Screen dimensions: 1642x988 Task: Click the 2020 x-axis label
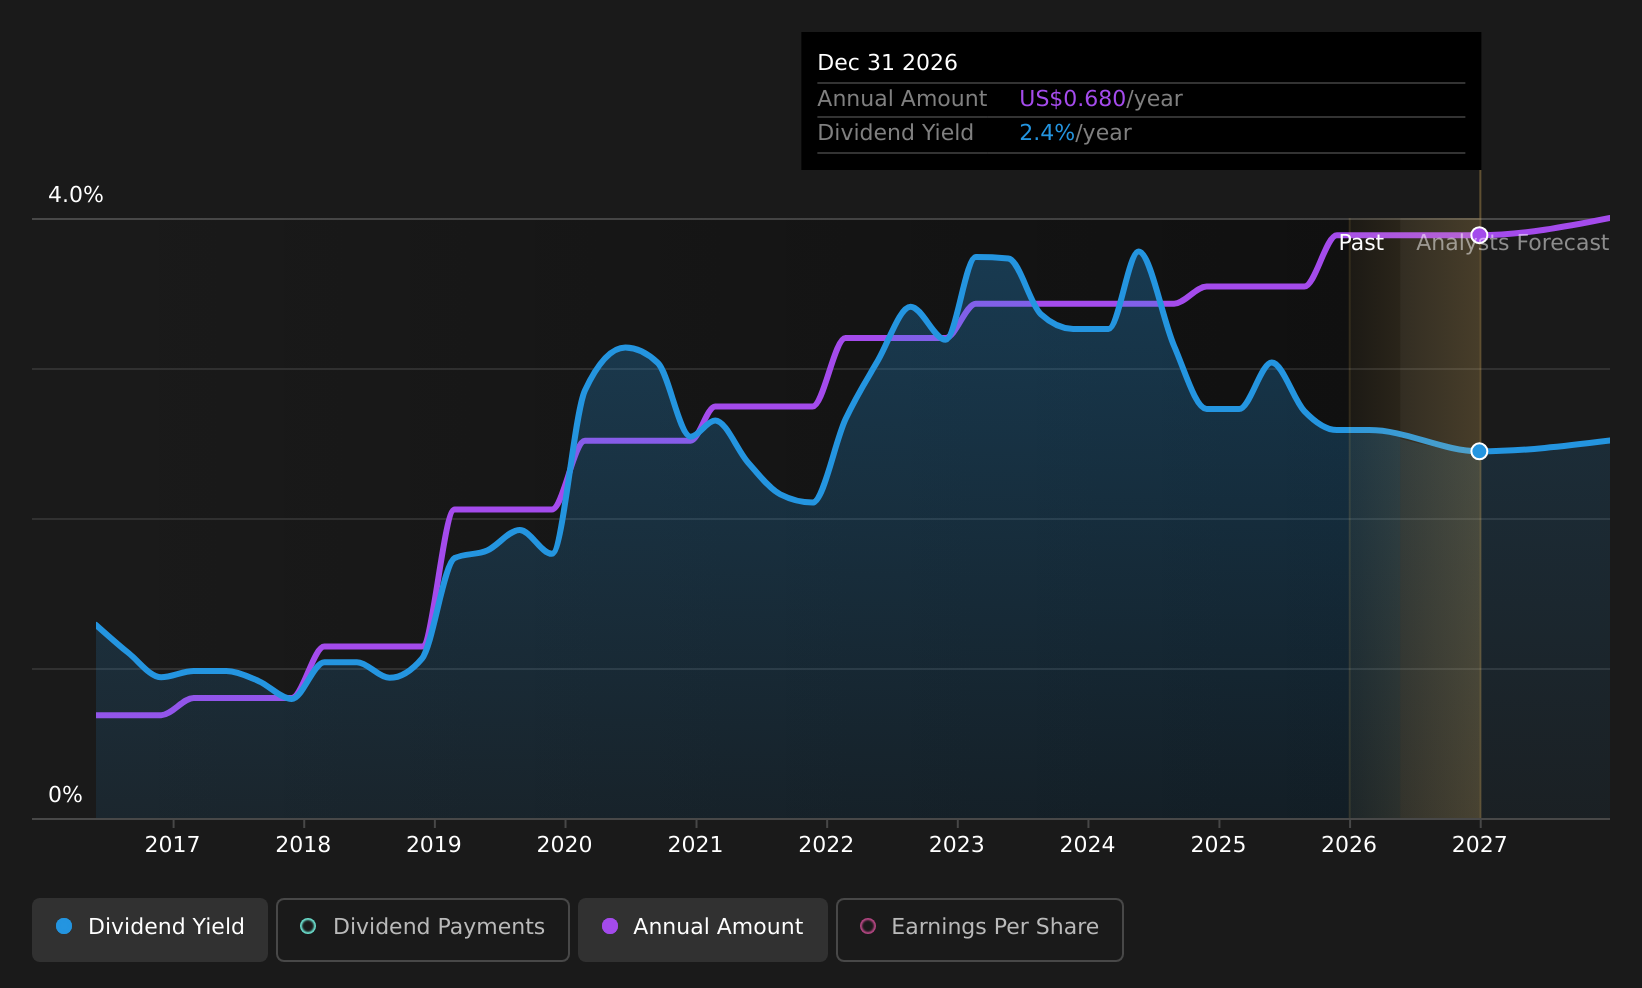click(565, 845)
